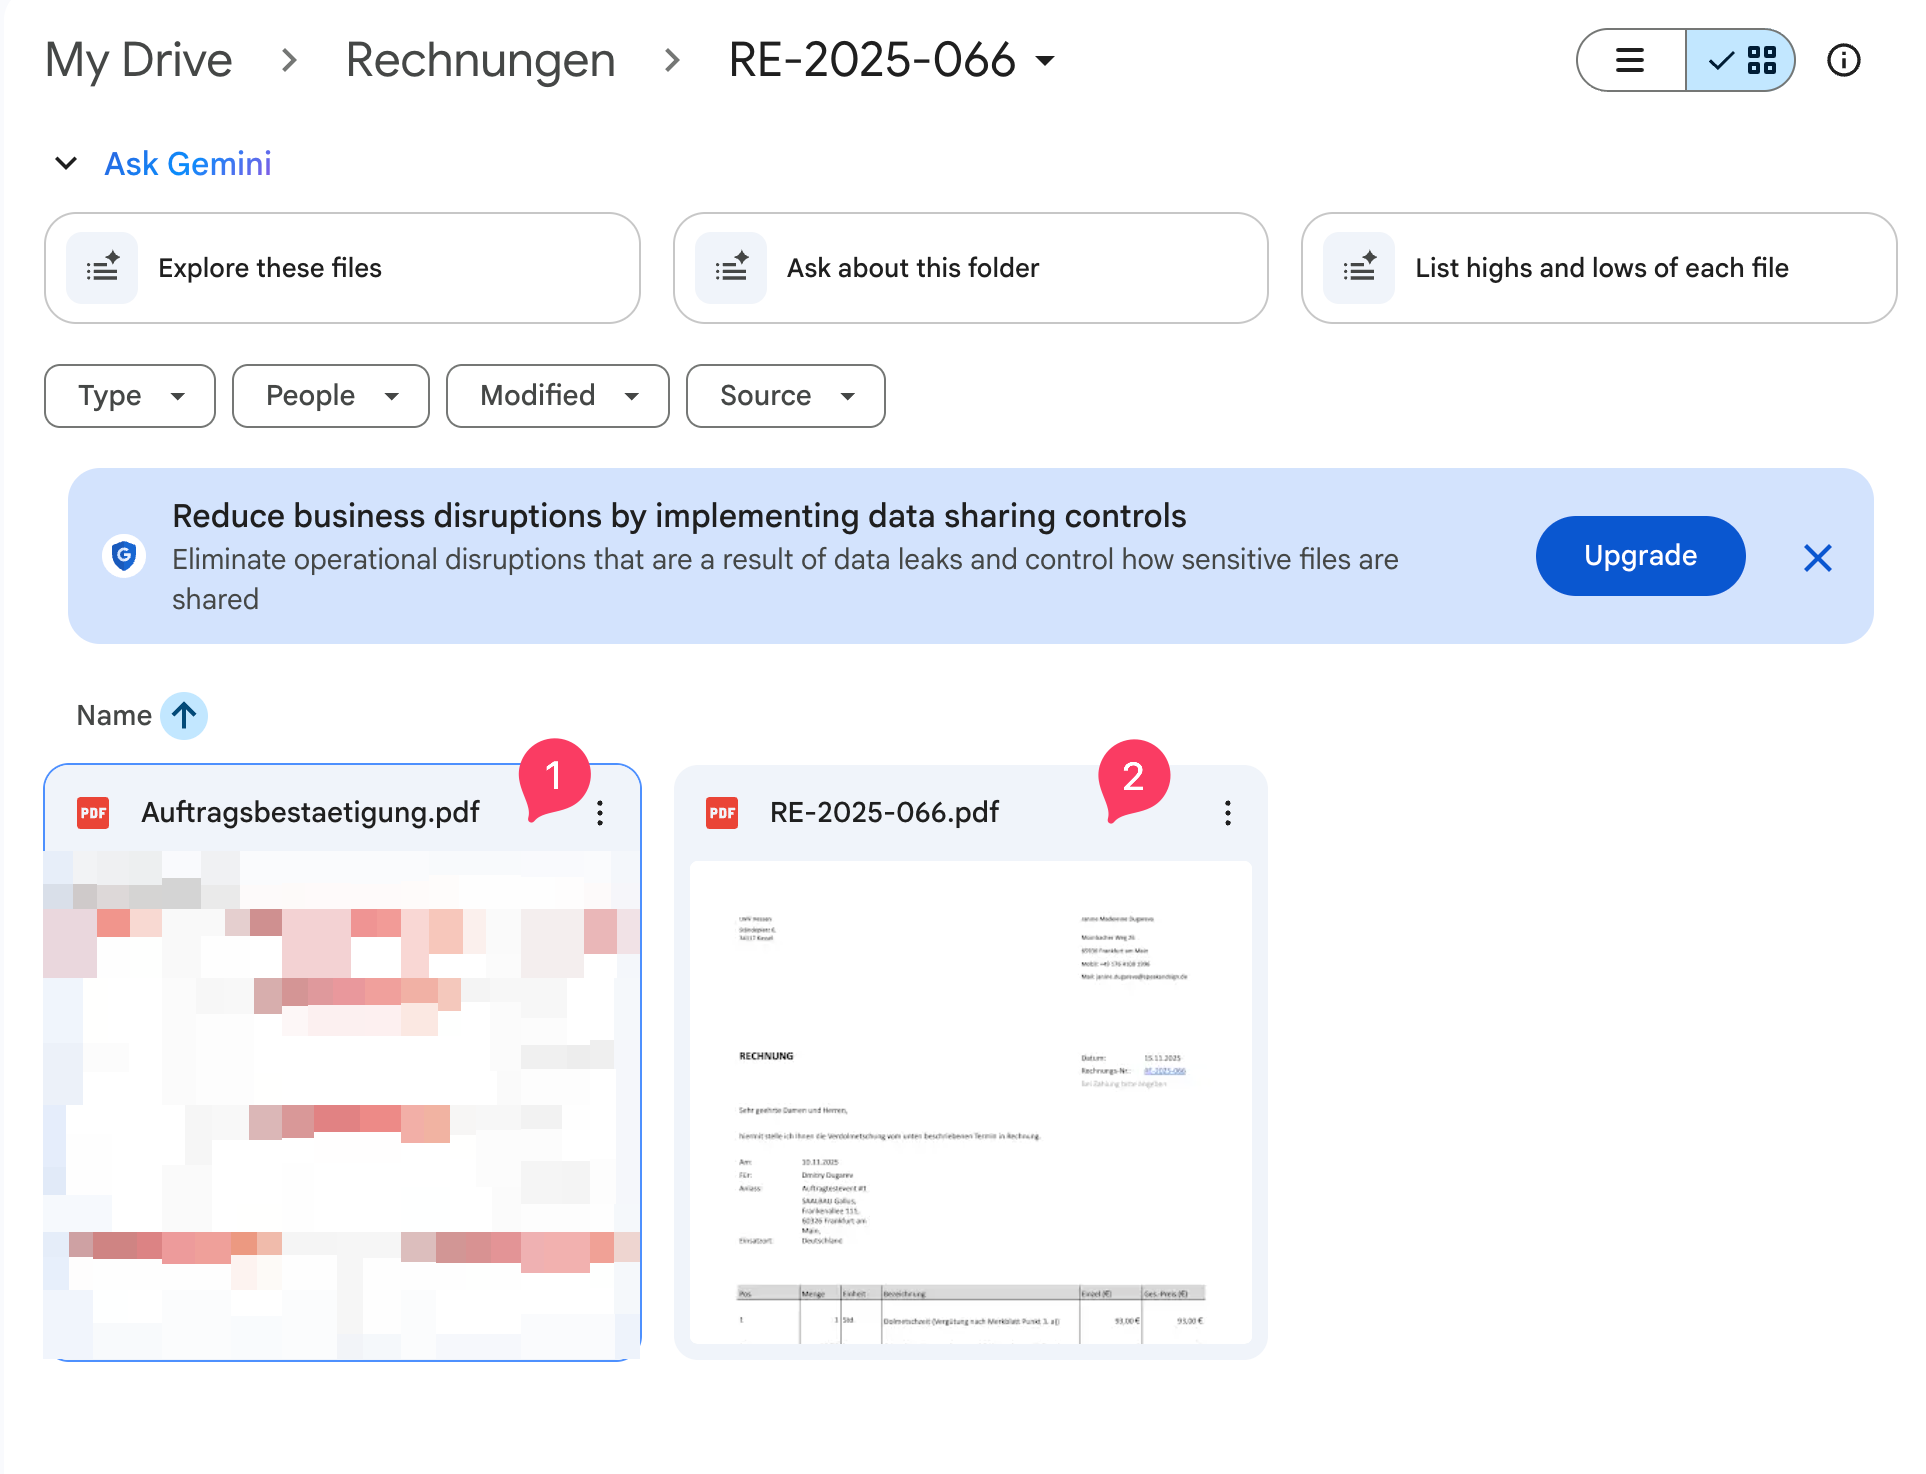The width and height of the screenshot is (1926, 1474).
Task: Switch to list layout view
Action: (x=1630, y=61)
